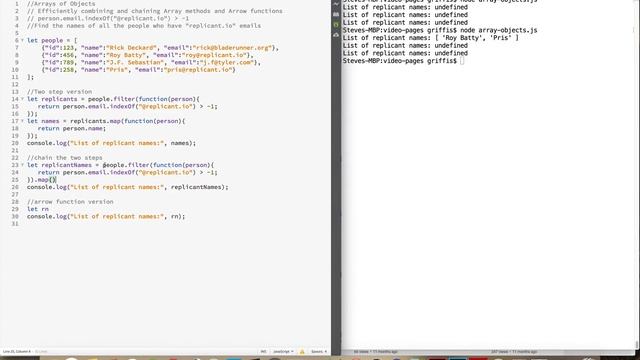Click the //chain the two steps comment
Image resolution: width=640 pixels, height=360 pixels.
(x=64, y=158)
